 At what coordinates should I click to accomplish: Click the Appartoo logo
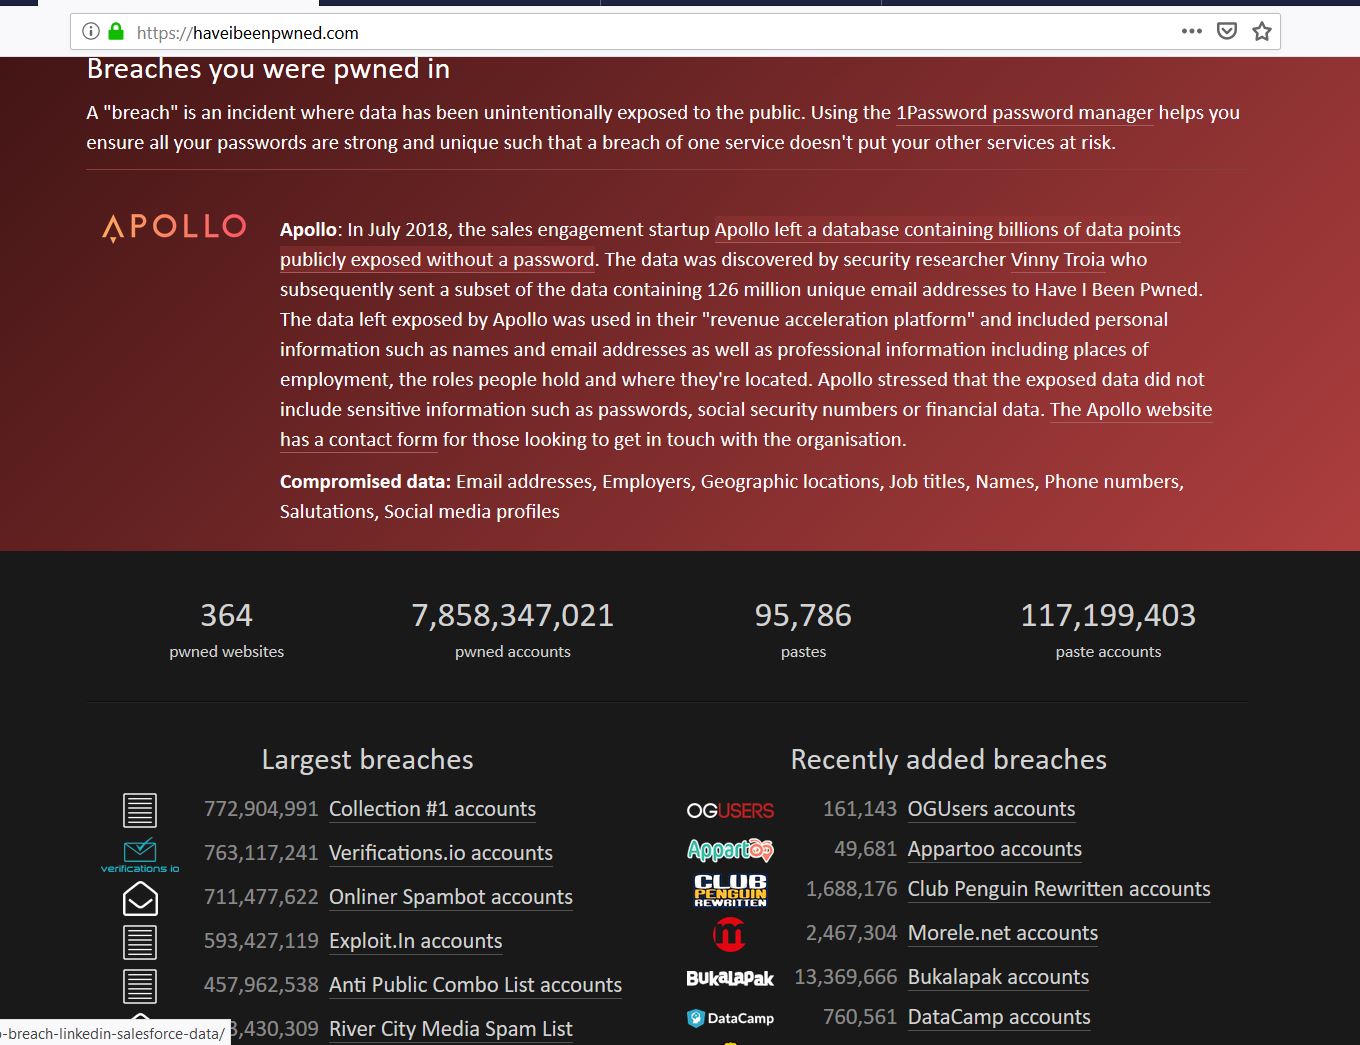730,850
